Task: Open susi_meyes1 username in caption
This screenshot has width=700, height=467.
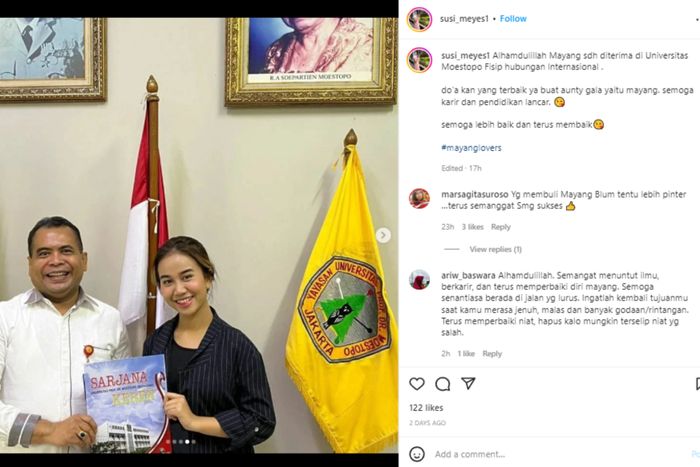Action: point(466,56)
